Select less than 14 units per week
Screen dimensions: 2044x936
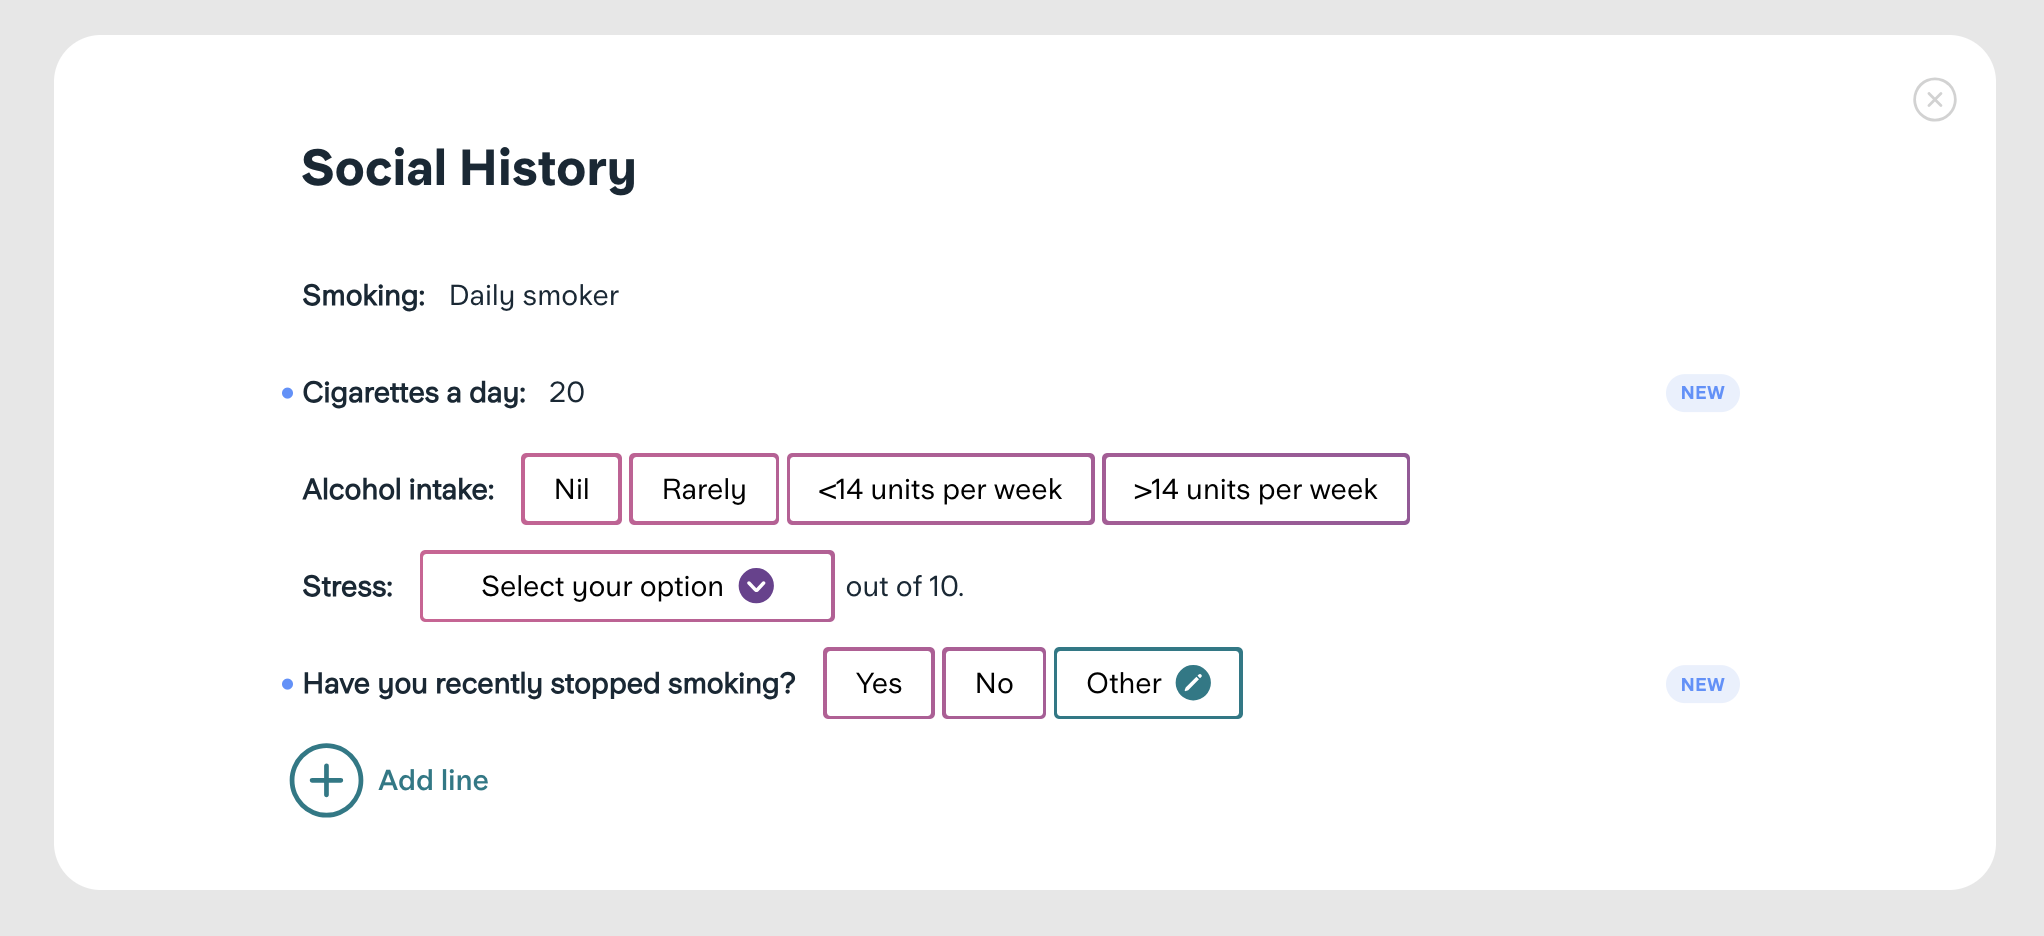click(x=940, y=489)
